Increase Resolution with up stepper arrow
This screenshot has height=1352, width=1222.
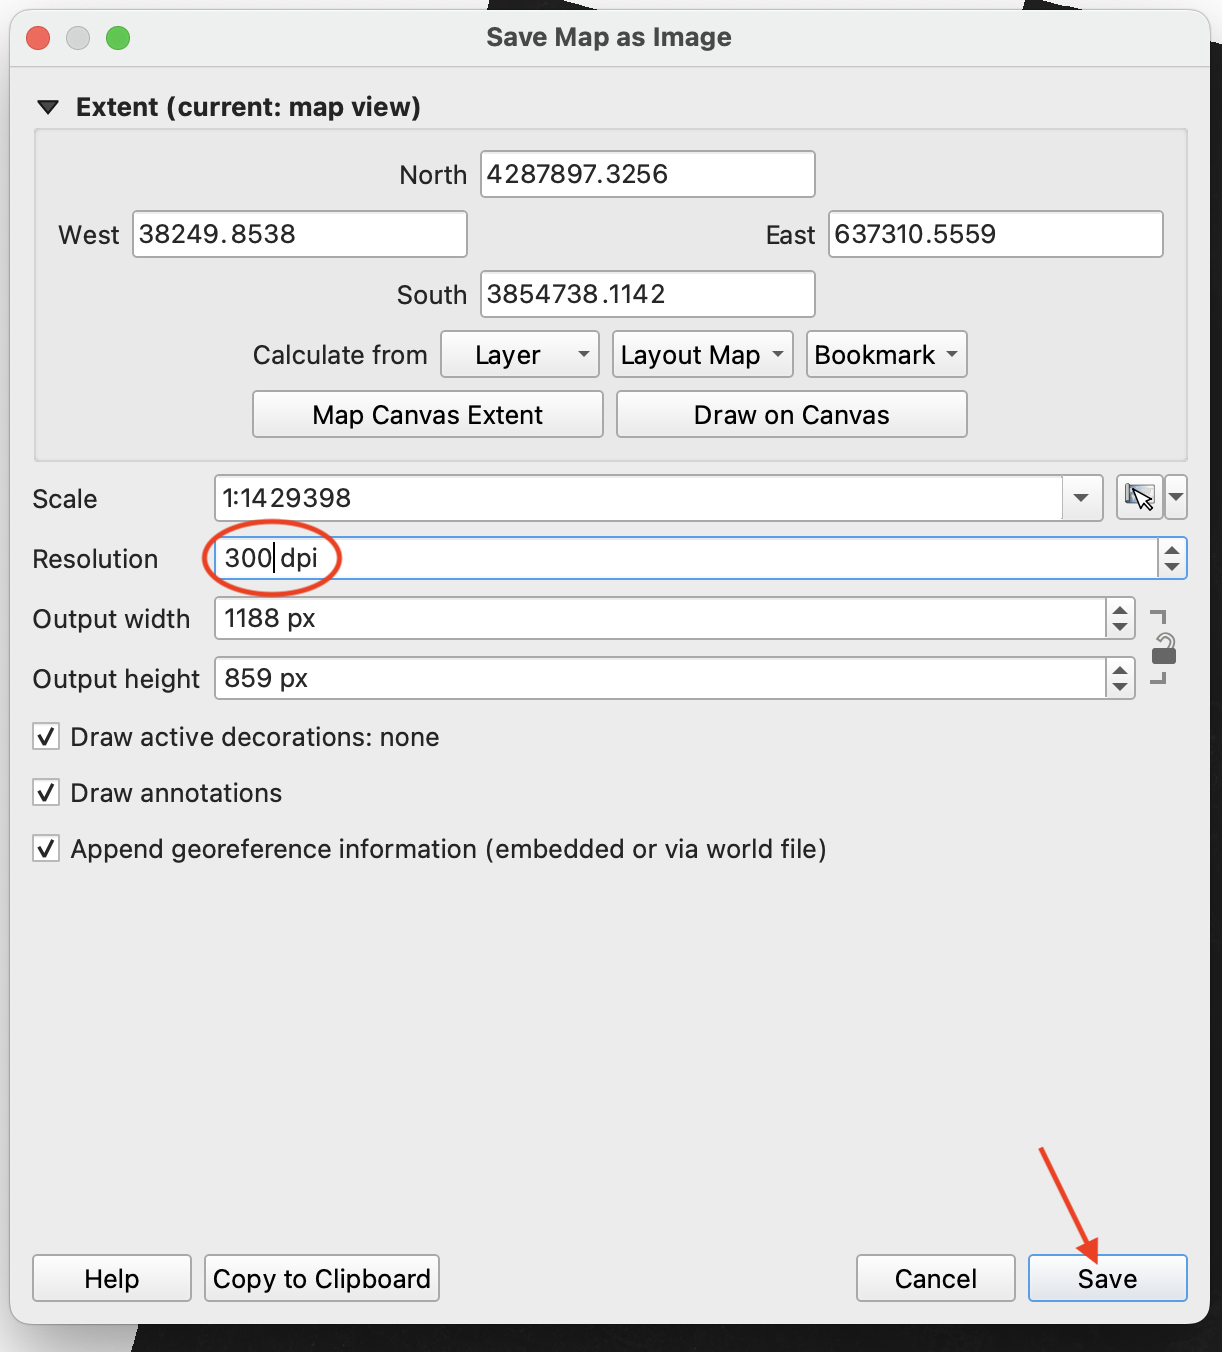pos(1172,549)
